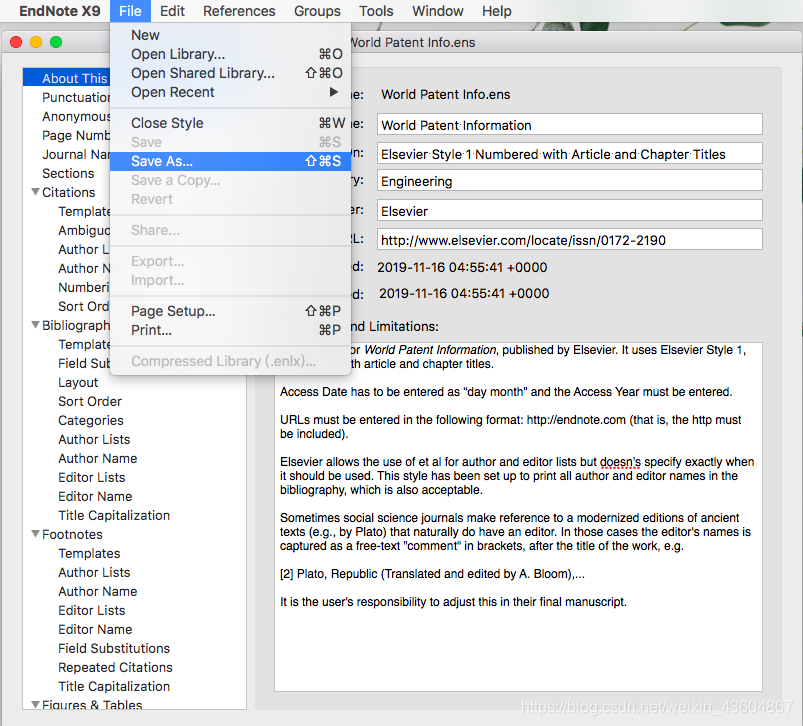Open the Help menu

coord(496,11)
